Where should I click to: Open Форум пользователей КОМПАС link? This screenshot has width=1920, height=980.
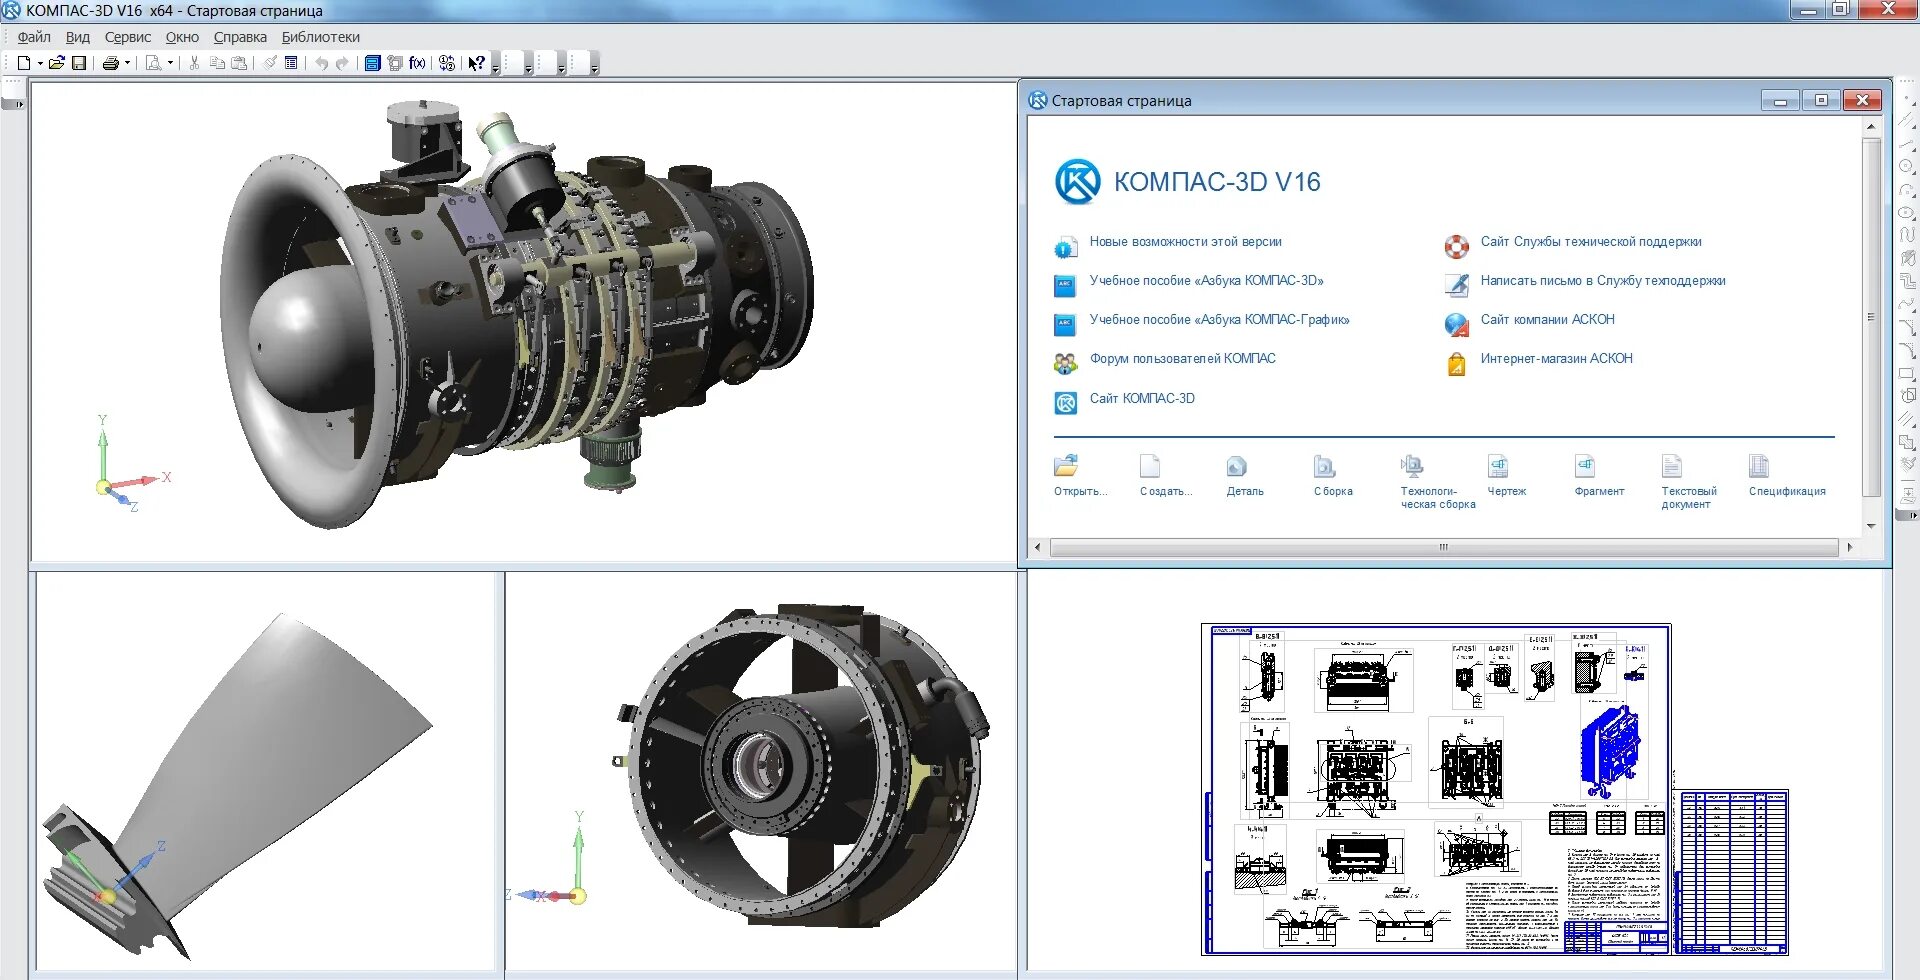coord(1182,359)
